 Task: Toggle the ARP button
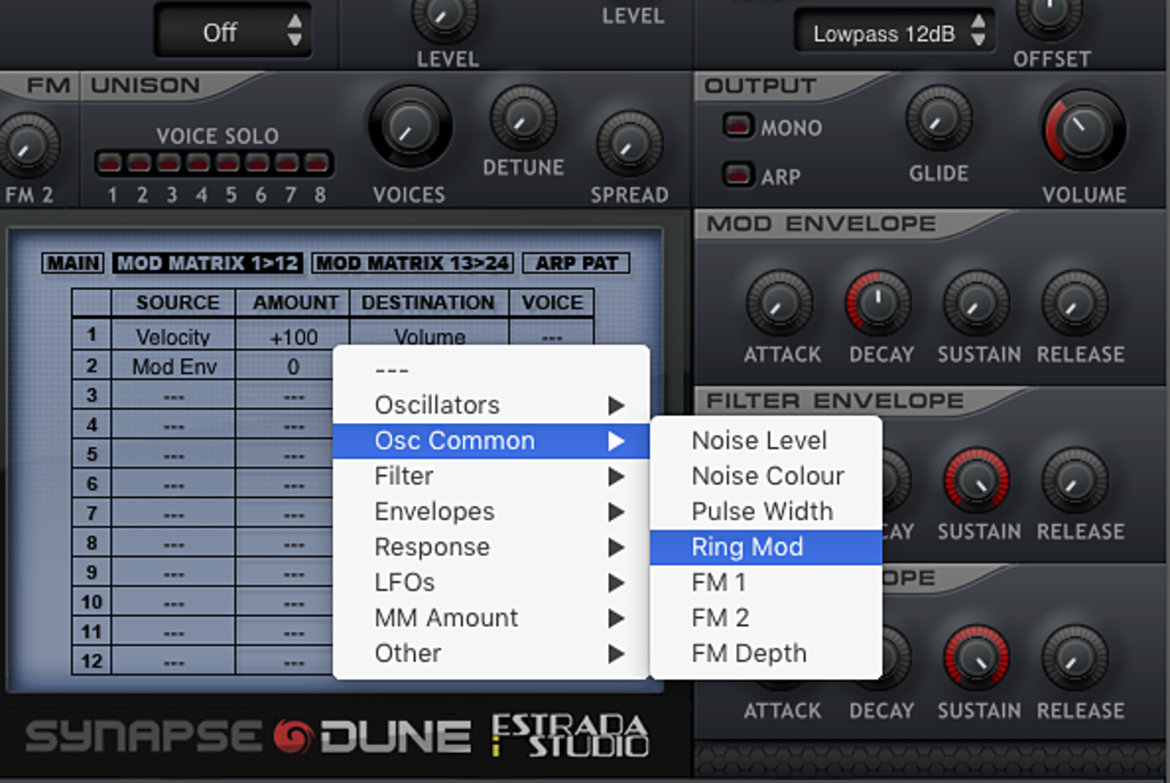pos(737,175)
